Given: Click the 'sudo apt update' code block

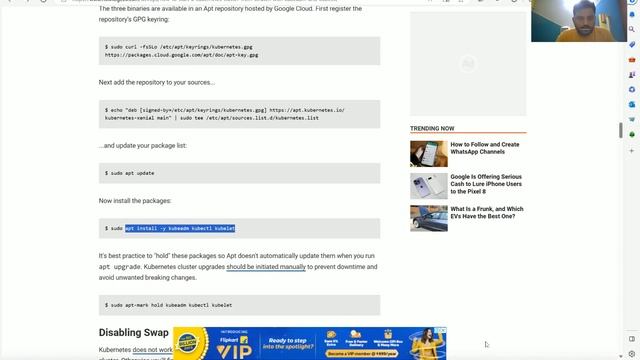Looking at the screenshot, I should (239, 173).
